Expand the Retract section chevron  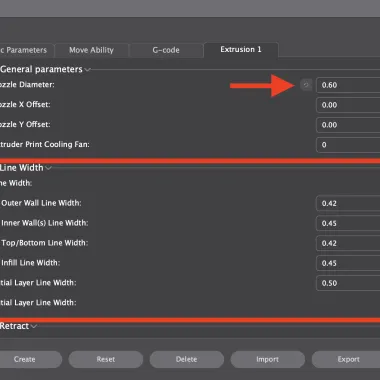34,326
